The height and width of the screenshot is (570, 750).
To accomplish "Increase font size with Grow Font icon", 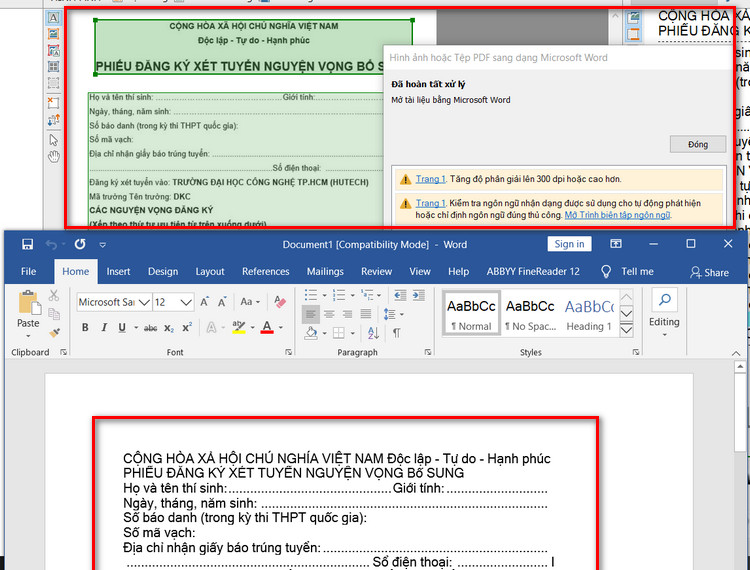I will click(205, 302).
